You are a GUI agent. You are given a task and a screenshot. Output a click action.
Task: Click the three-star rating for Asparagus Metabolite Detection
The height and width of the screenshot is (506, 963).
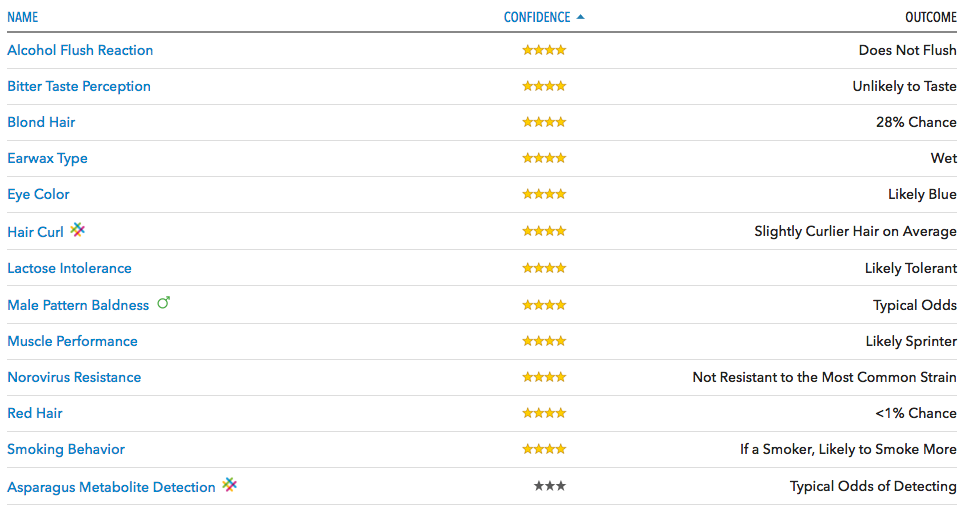[x=549, y=486]
